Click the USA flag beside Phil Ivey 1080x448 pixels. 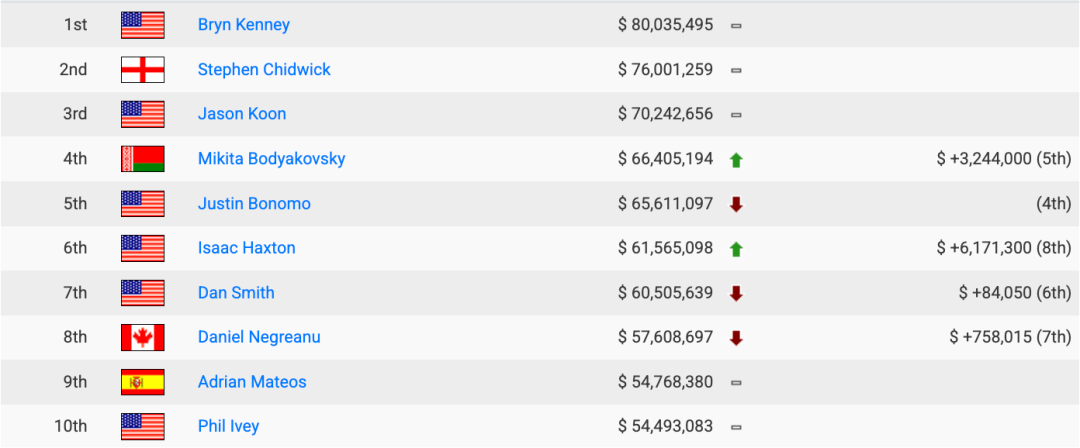[x=142, y=427]
